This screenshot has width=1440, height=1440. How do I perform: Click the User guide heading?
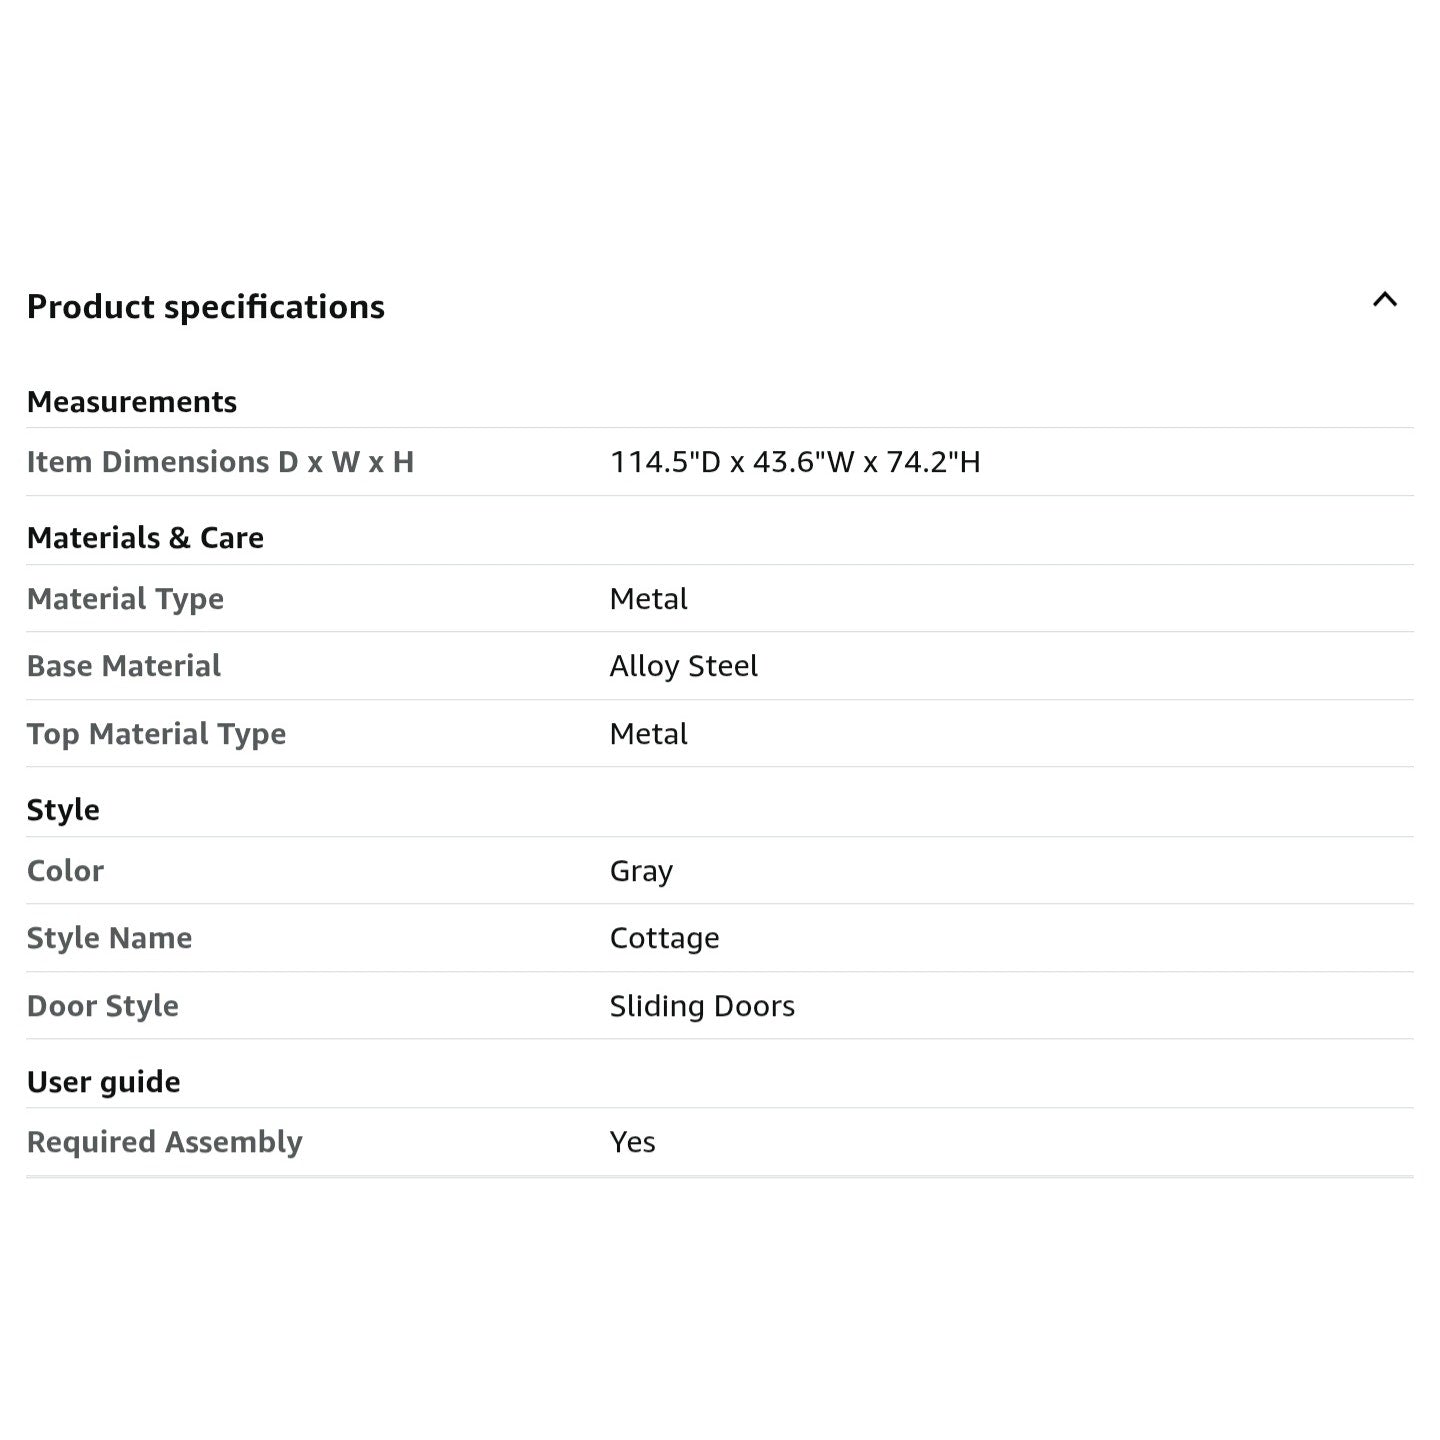click(x=104, y=1082)
